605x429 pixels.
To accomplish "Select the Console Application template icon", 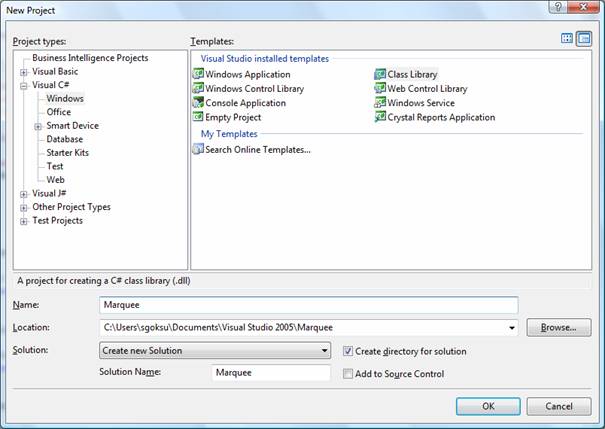I will (198, 103).
